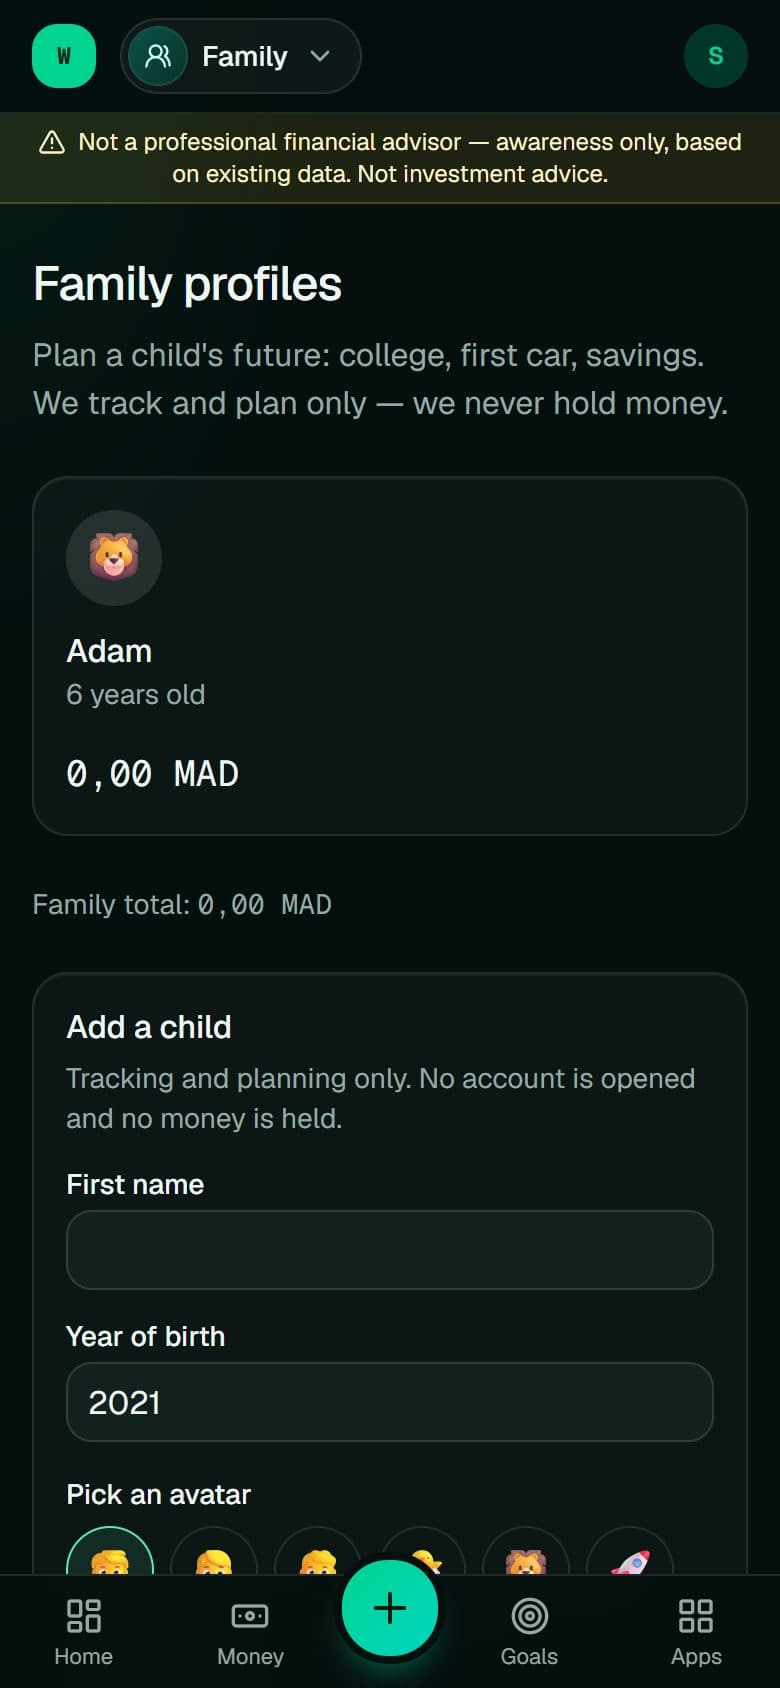
Task: Open the S user profile avatar
Action: click(x=716, y=56)
